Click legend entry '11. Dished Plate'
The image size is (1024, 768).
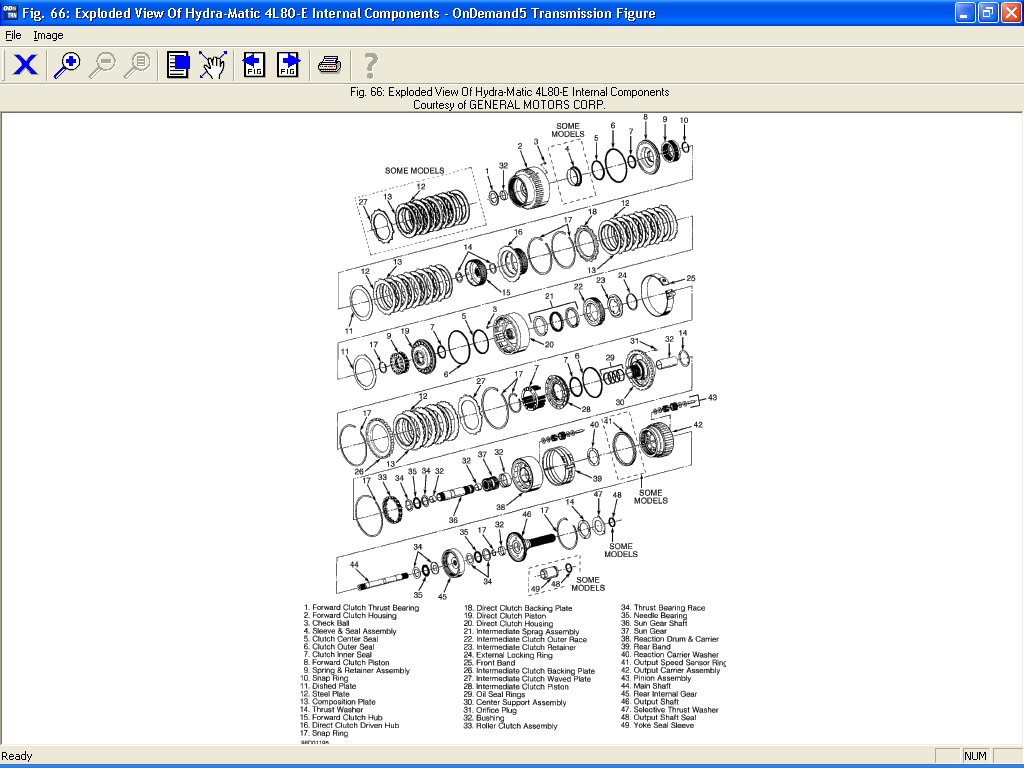(x=328, y=686)
